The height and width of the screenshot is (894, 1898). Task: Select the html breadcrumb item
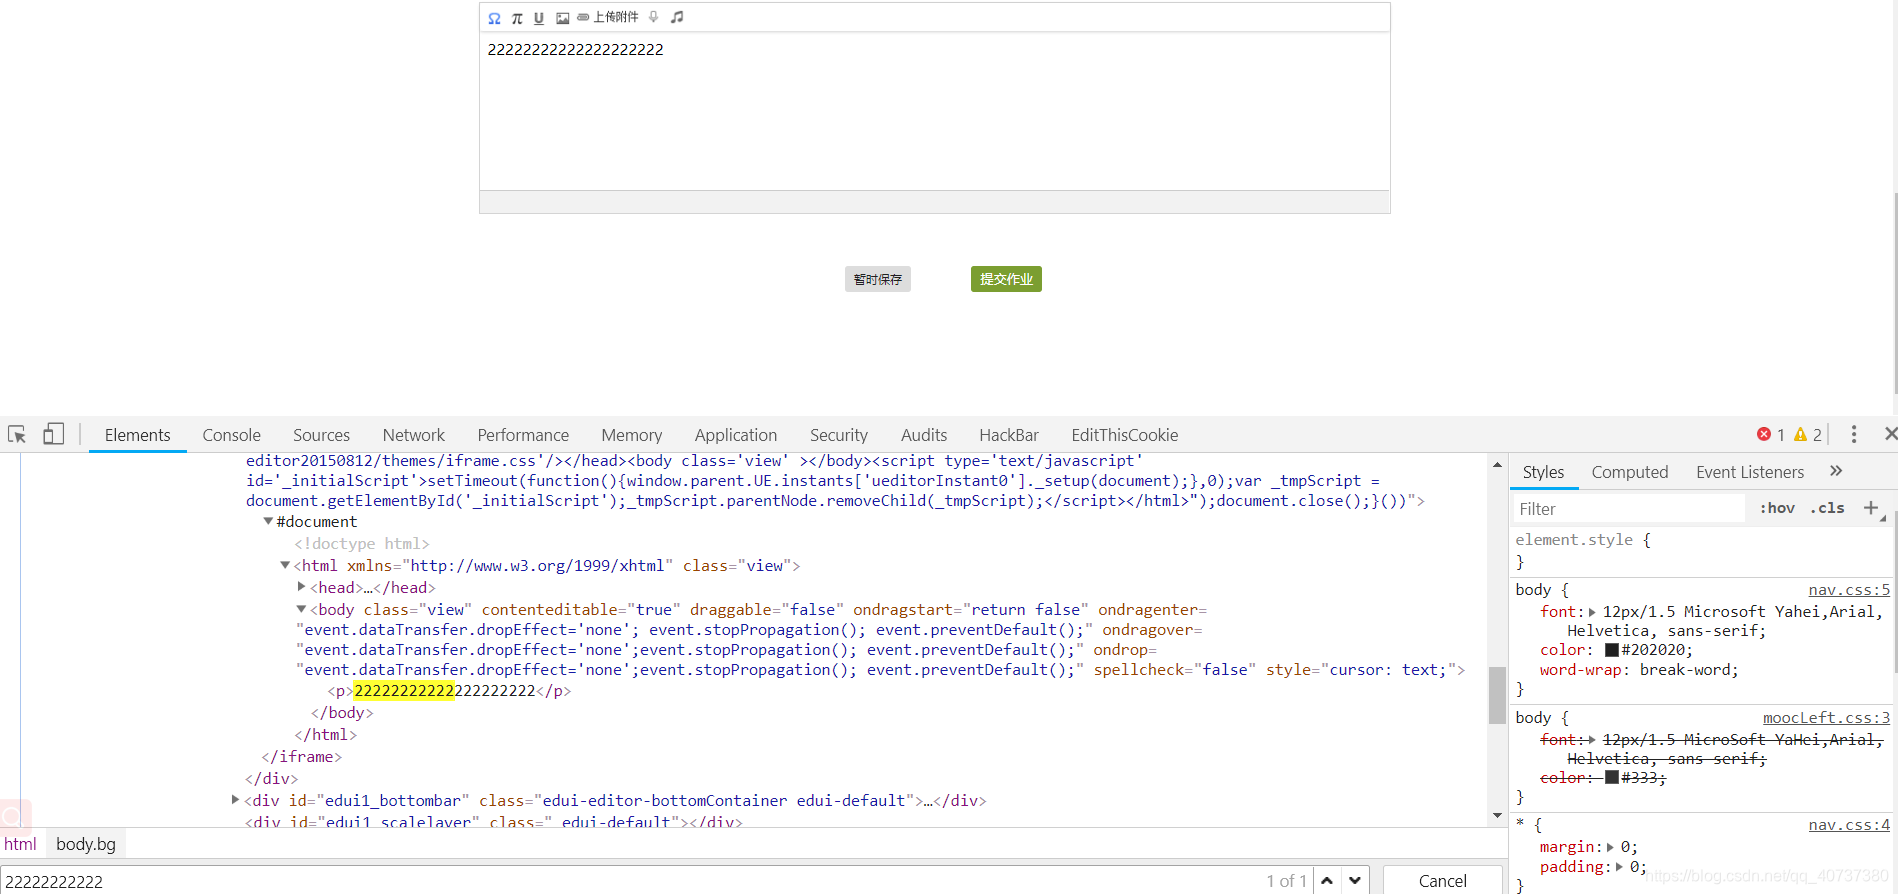coord(20,844)
